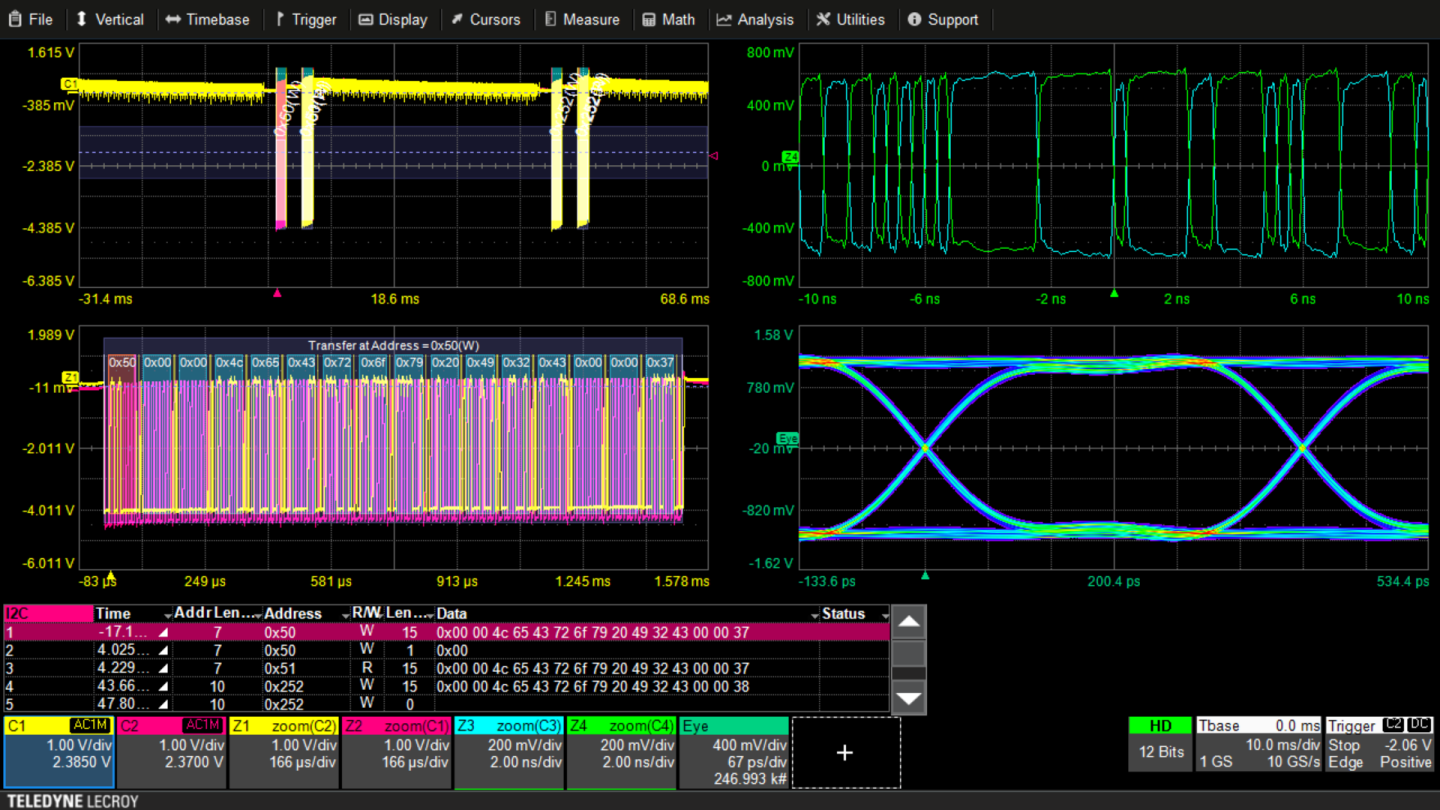Click the Z1 trace label on the bottom-left grid
This screenshot has width=1440, height=810.
click(70, 377)
